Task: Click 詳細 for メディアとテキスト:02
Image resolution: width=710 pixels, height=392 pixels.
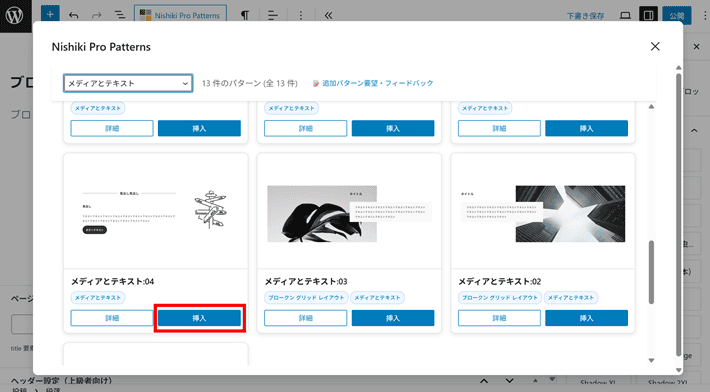Action: pos(499,318)
